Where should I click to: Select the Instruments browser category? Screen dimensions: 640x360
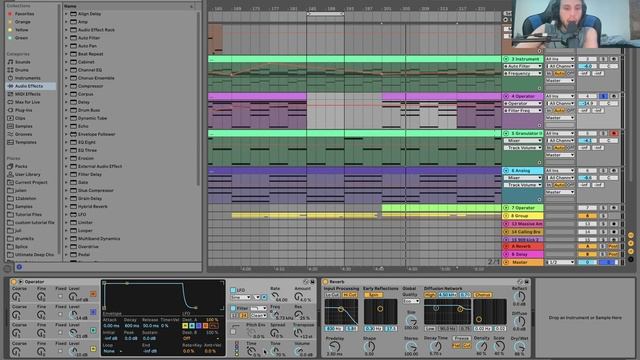(27, 78)
